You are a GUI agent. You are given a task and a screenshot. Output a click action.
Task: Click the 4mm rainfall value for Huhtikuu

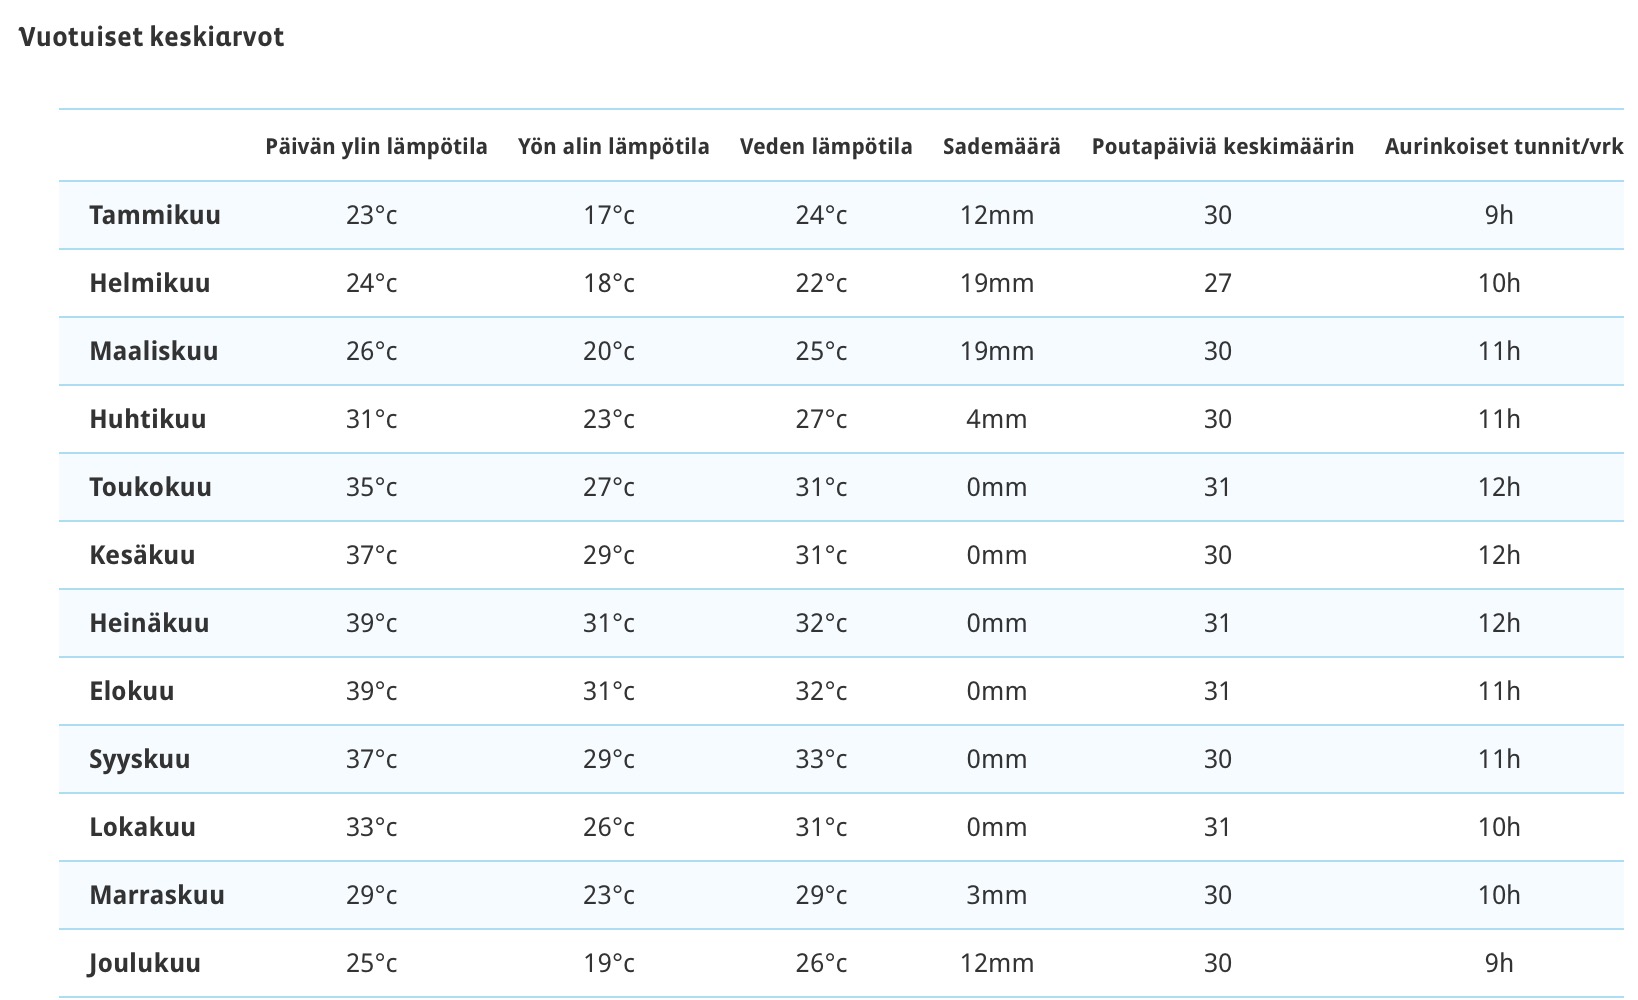[x=996, y=419]
